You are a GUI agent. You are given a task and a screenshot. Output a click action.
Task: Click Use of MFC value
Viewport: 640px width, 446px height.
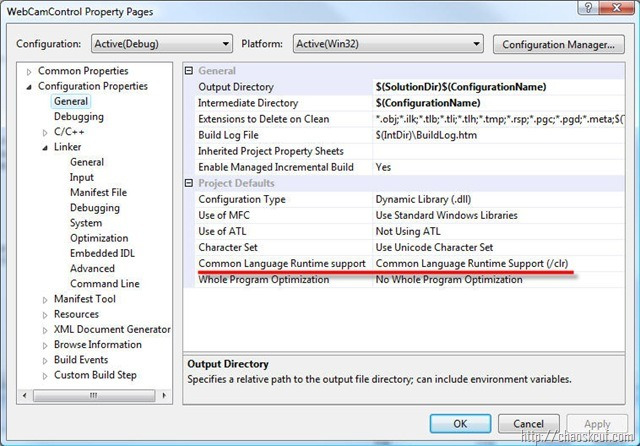(x=498, y=215)
